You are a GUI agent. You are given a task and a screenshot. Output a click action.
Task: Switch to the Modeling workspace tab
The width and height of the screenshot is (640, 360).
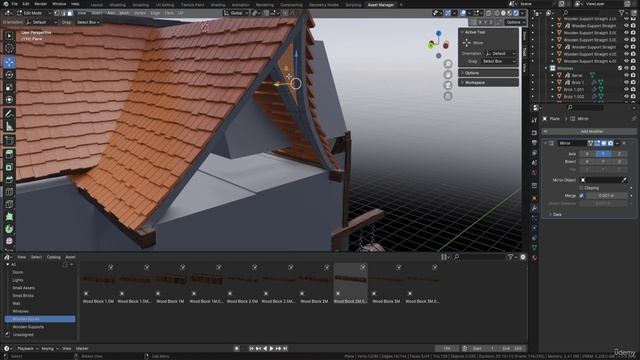coord(117,5)
